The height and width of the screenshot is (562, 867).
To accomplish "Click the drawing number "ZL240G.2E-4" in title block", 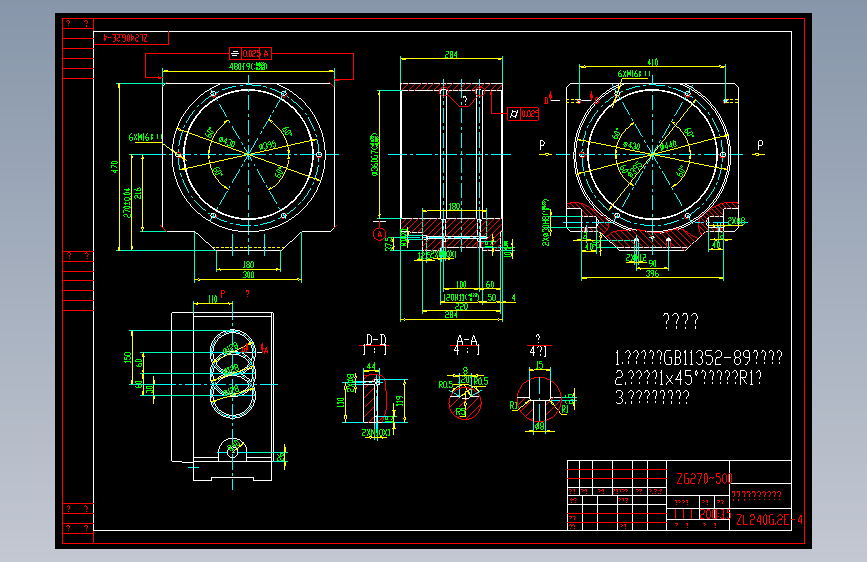I will [769, 520].
